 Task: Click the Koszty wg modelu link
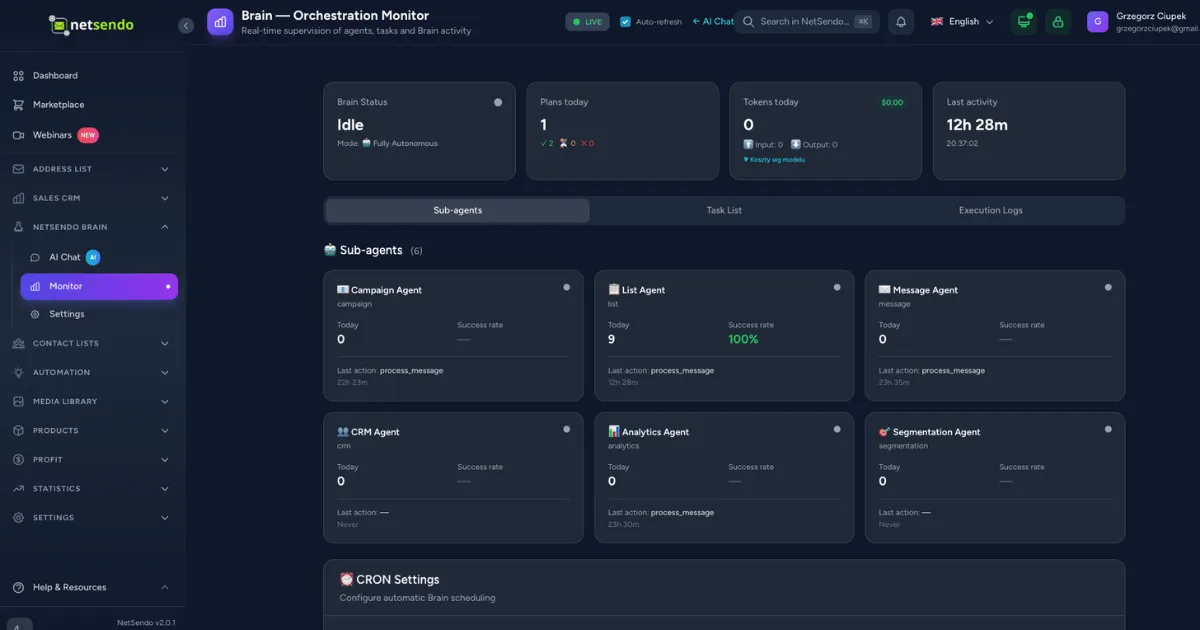pos(774,160)
